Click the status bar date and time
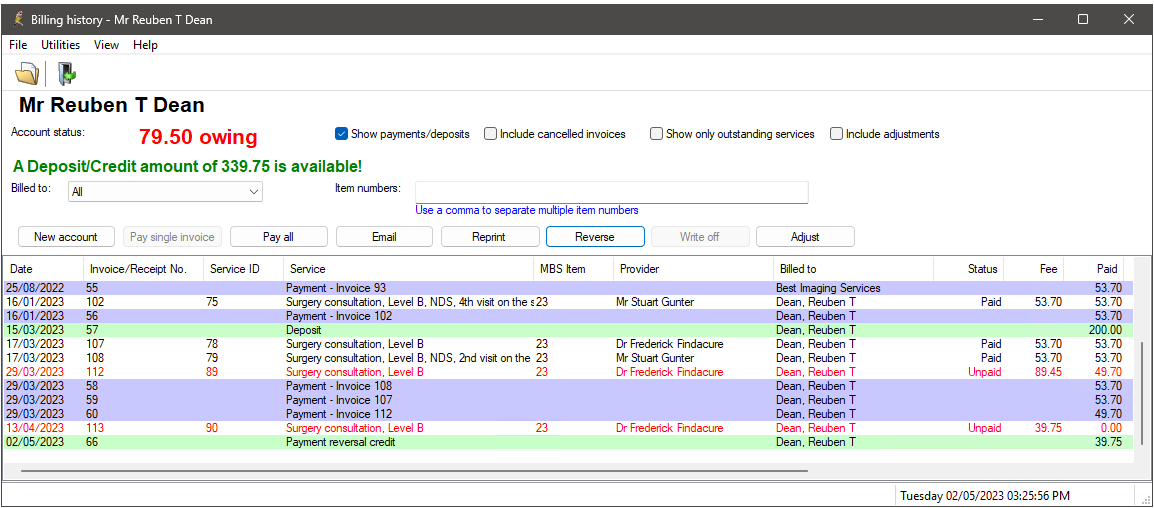This screenshot has width=1154, height=508. point(985,495)
